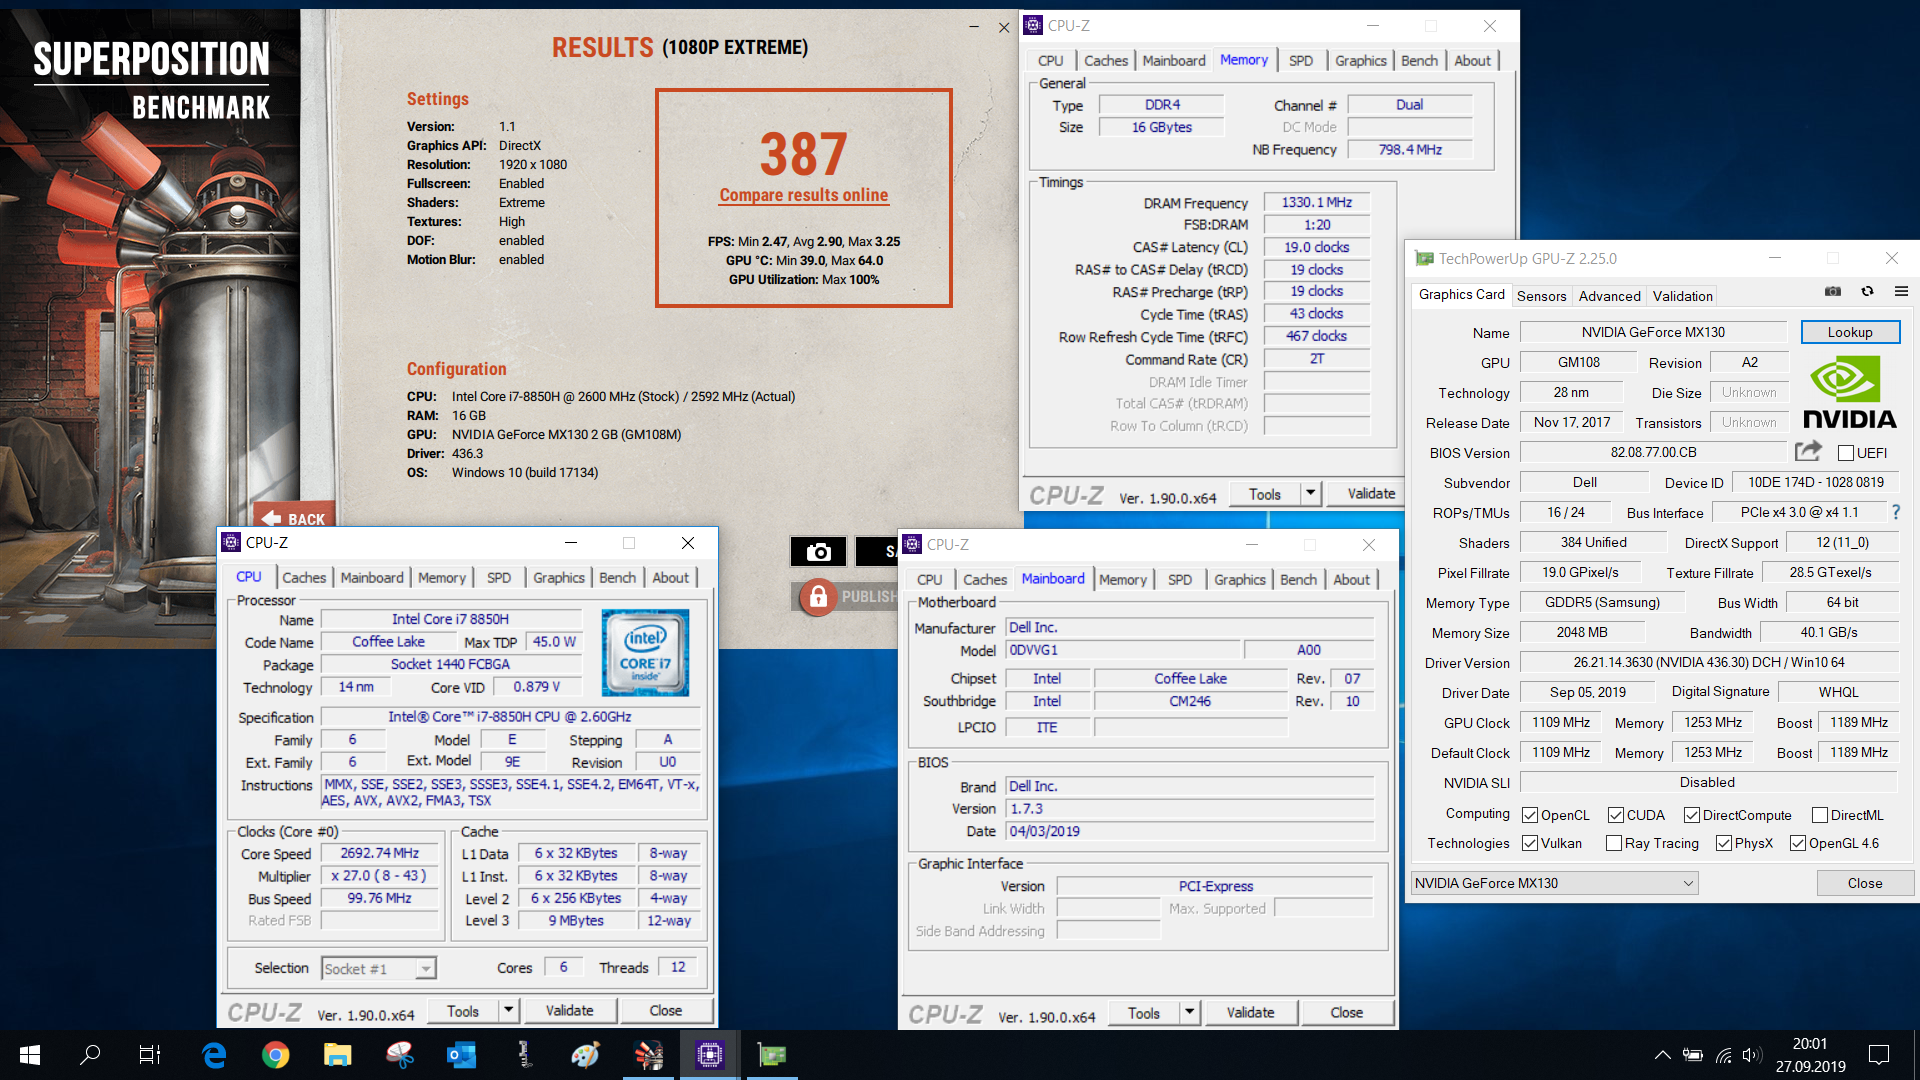Open the NVIDIA GeForce MX130 GPU selector dropdown
This screenshot has width=1920, height=1080.
[1554, 883]
